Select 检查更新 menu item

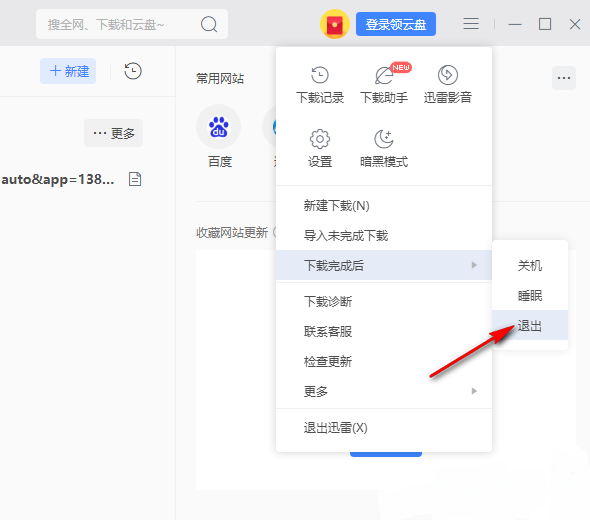click(x=384, y=362)
